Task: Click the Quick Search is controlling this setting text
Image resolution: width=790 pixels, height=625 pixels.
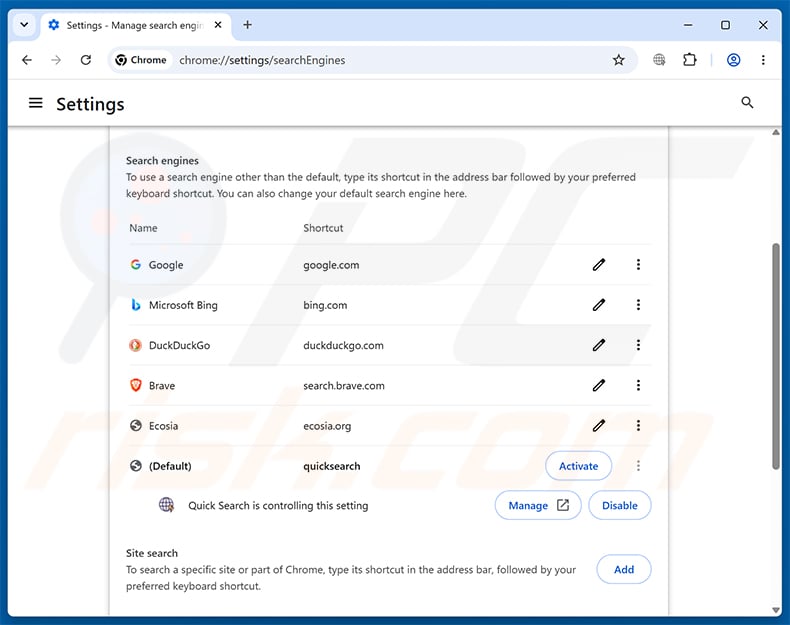Action: [x=278, y=506]
